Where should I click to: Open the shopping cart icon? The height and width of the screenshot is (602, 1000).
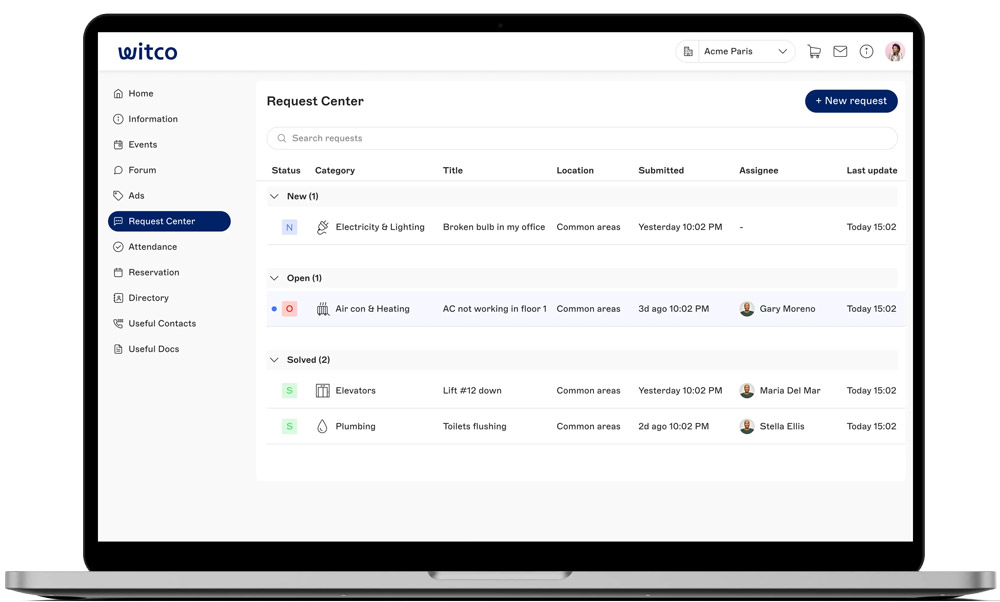pyautogui.click(x=814, y=52)
